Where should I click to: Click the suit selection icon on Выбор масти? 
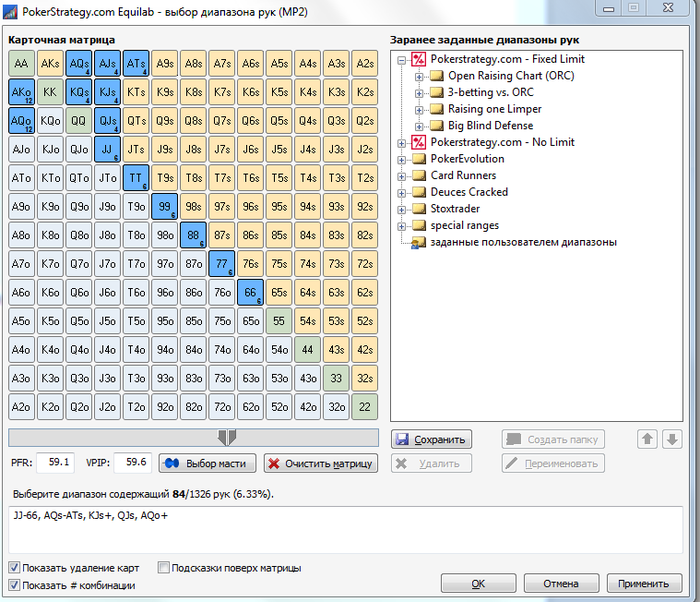click(x=172, y=464)
